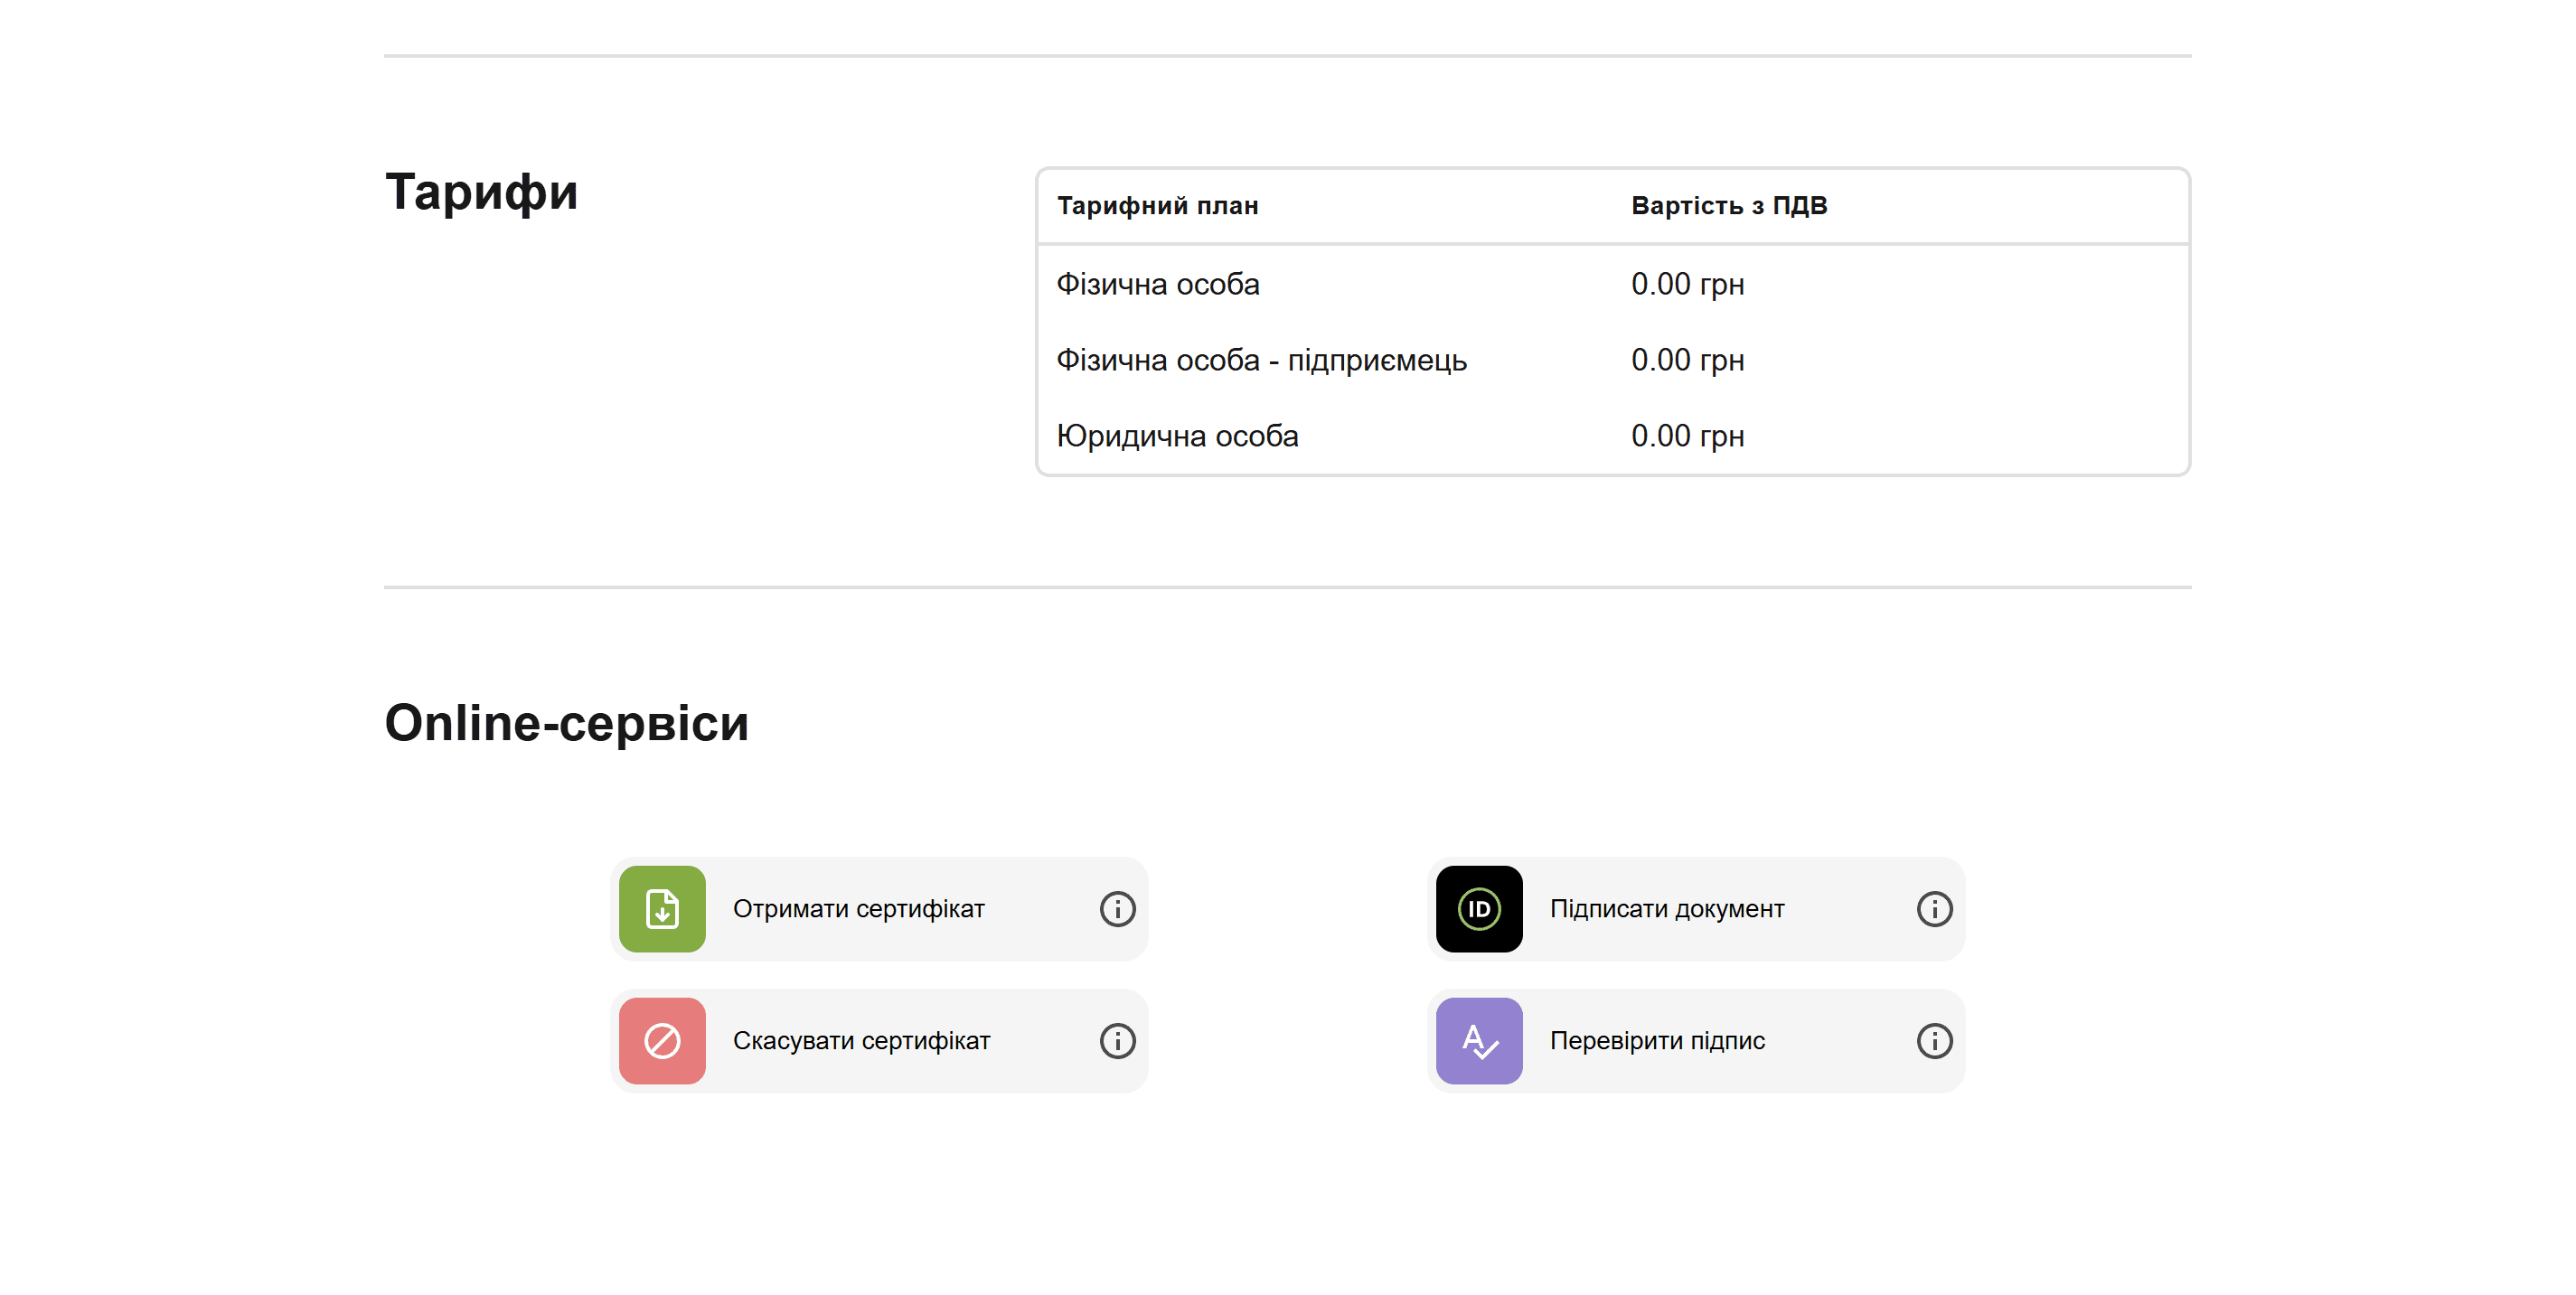Open info for Отримати сертифікат
The height and width of the screenshot is (1295, 2576).
(x=1117, y=908)
